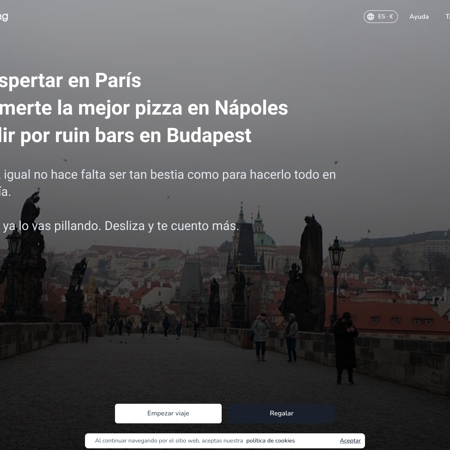This screenshot has width=450, height=450.
Task: Accept cookies with the Aceptar link
Action: coord(350,441)
